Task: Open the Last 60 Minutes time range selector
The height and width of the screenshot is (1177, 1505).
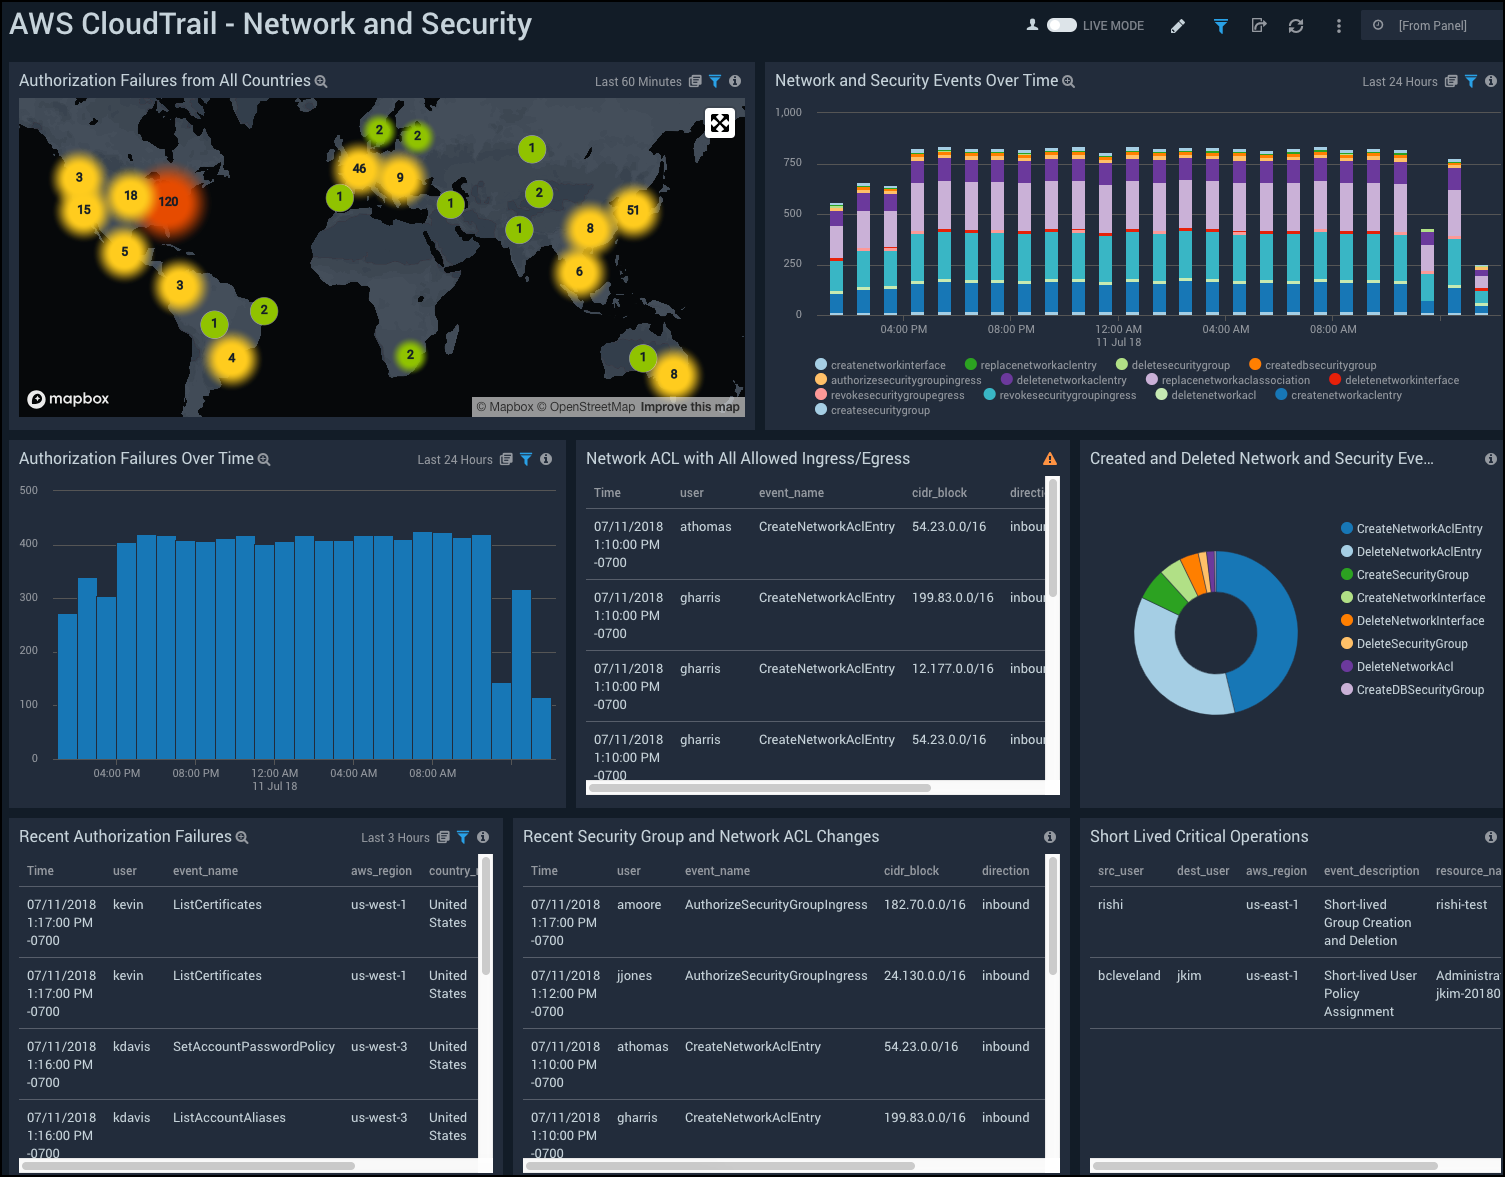Action: (639, 81)
